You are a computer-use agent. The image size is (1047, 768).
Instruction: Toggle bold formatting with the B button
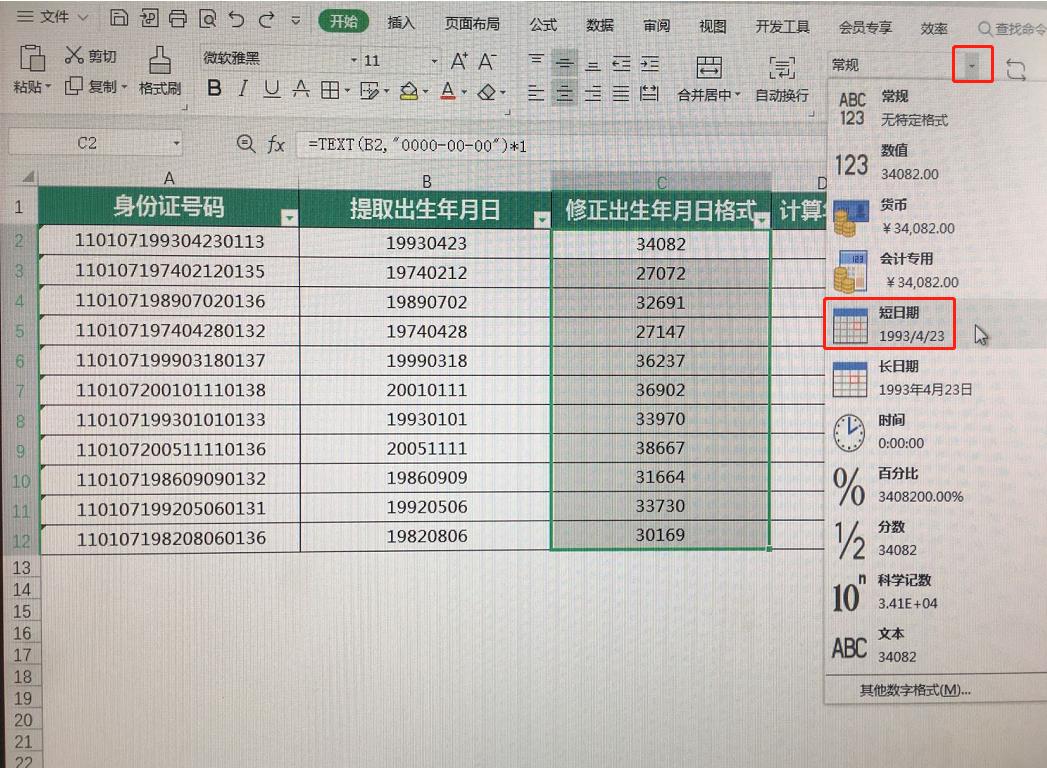[213, 90]
